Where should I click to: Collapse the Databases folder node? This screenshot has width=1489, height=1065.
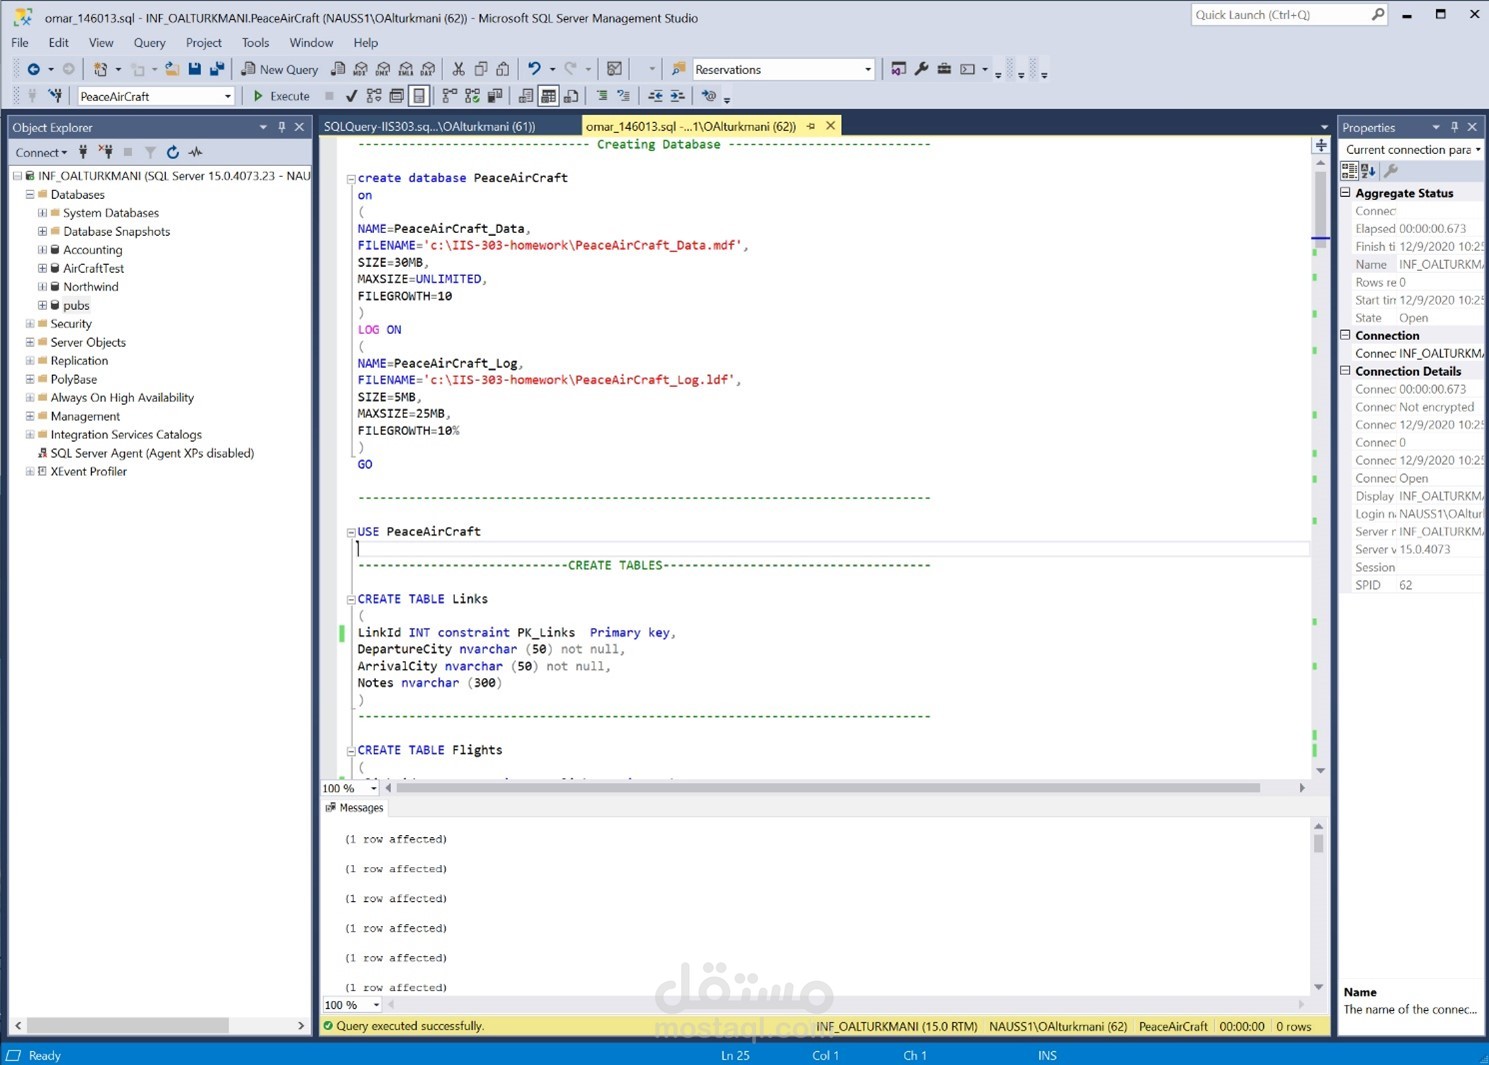[30, 195]
